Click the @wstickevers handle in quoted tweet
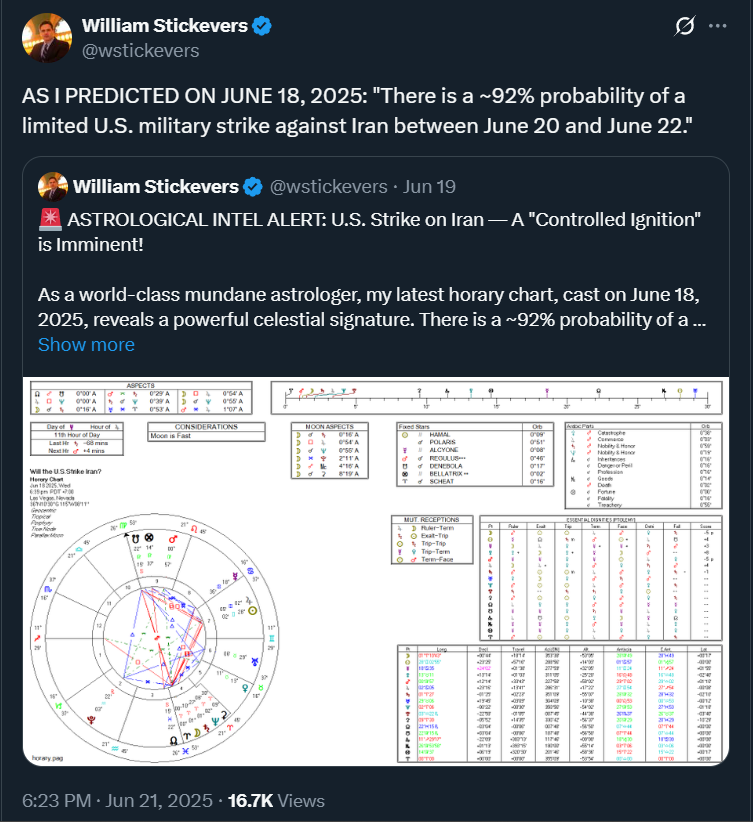Image resolution: width=753 pixels, height=822 pixels. tap(328, 187)
